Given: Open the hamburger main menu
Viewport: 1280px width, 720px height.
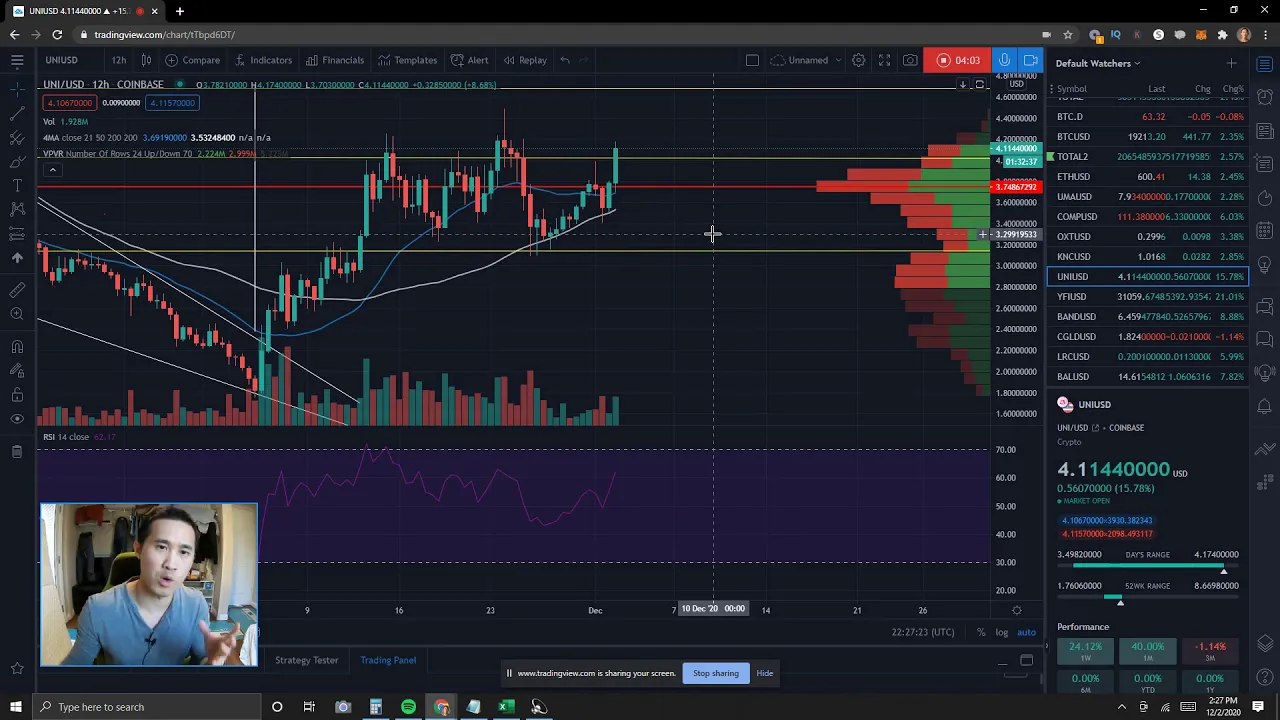Looking at the screenshot, I should tap(17, 60).
